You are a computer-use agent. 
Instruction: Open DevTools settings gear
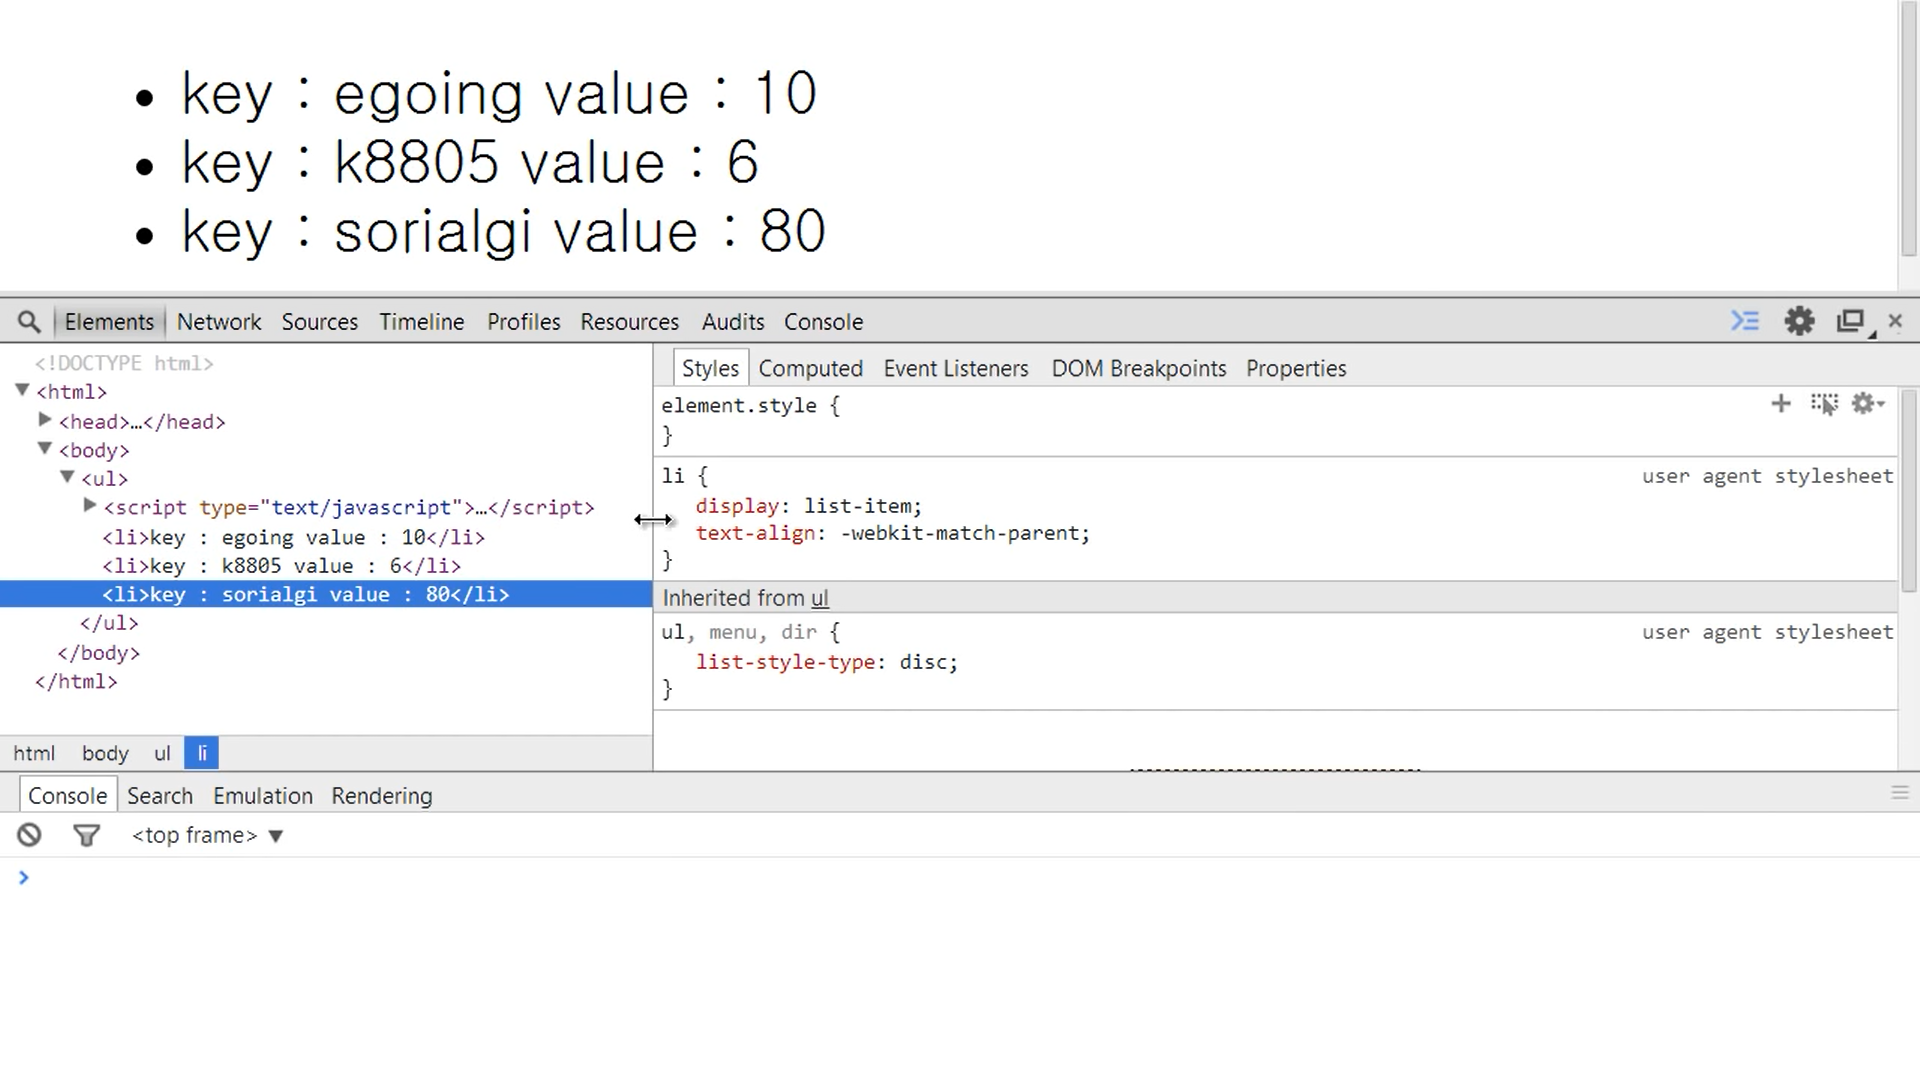click(1799, 321)
